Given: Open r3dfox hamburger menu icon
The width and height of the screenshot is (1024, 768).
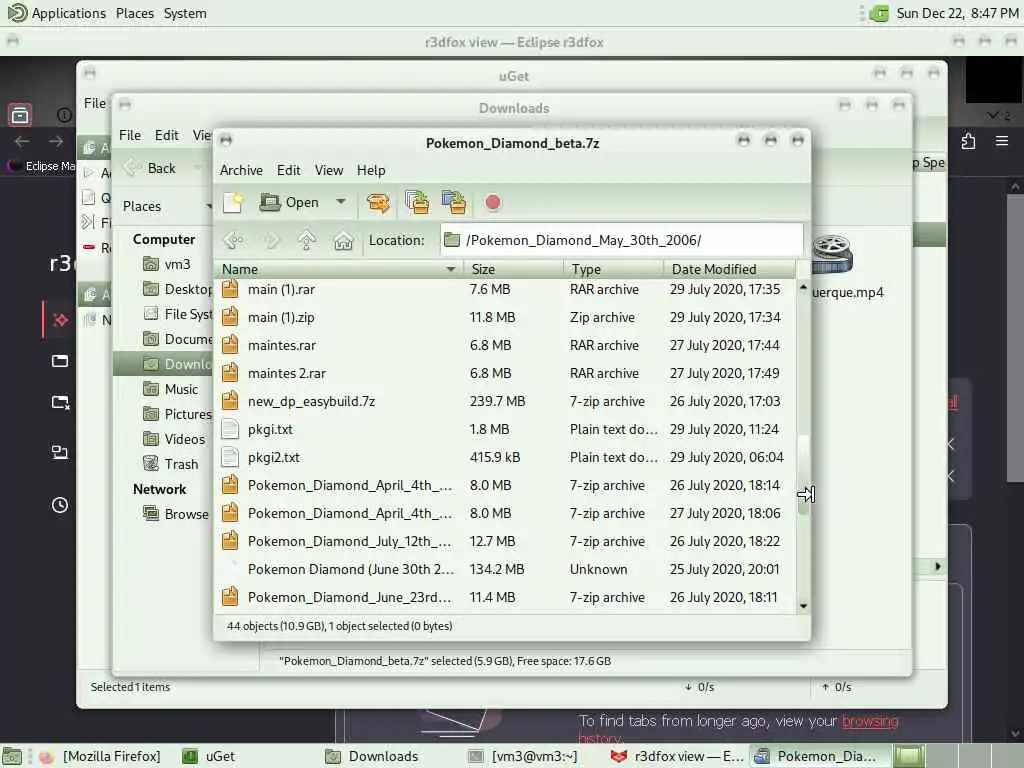Looking at the screenshot, I should click(x=1002, y=141).
